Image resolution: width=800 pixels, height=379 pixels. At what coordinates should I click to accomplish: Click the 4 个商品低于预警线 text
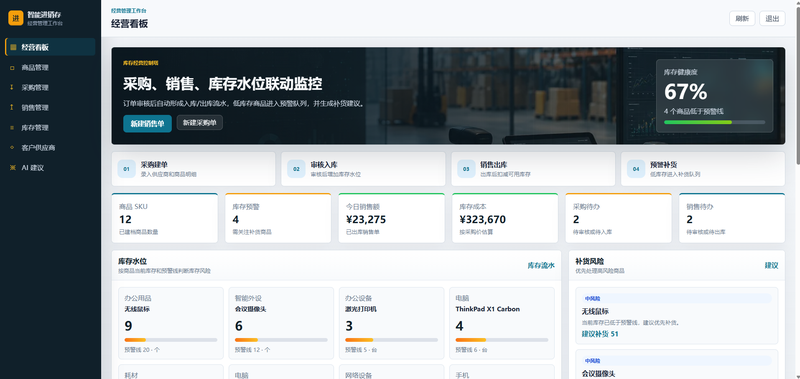693,111
